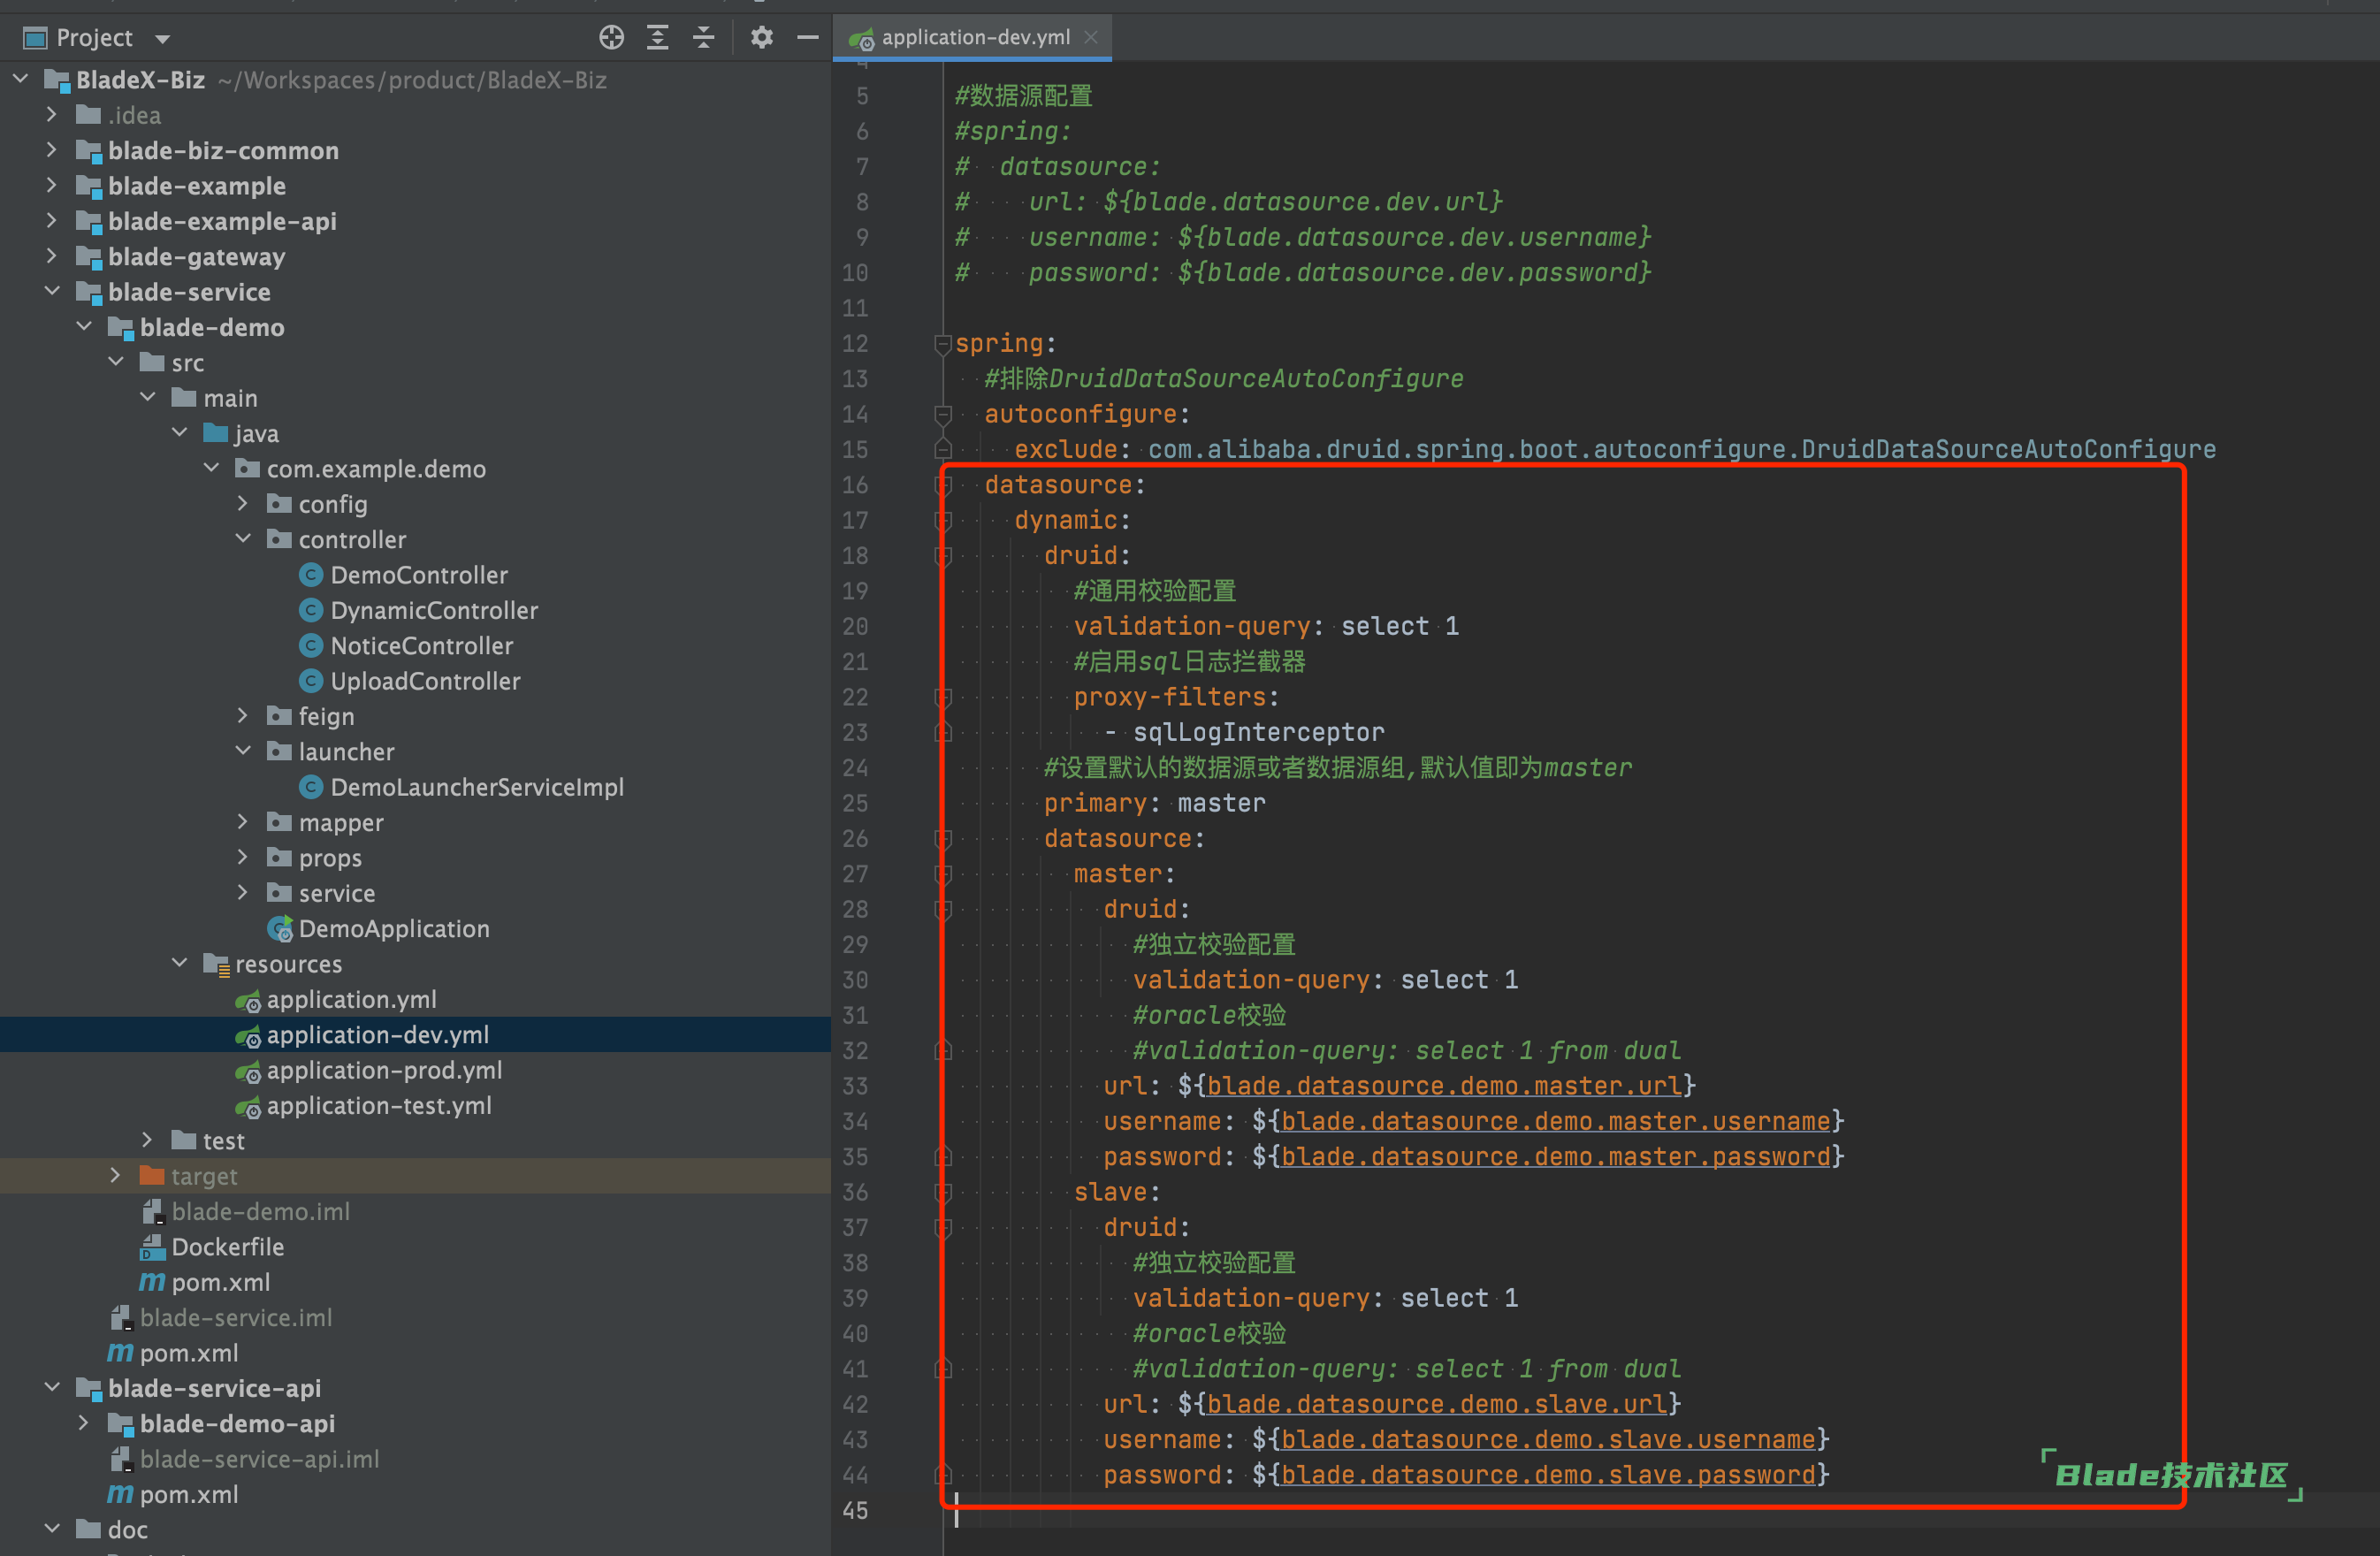
Task: Click line number 25 in the gutter
Action: pos(855,803)
